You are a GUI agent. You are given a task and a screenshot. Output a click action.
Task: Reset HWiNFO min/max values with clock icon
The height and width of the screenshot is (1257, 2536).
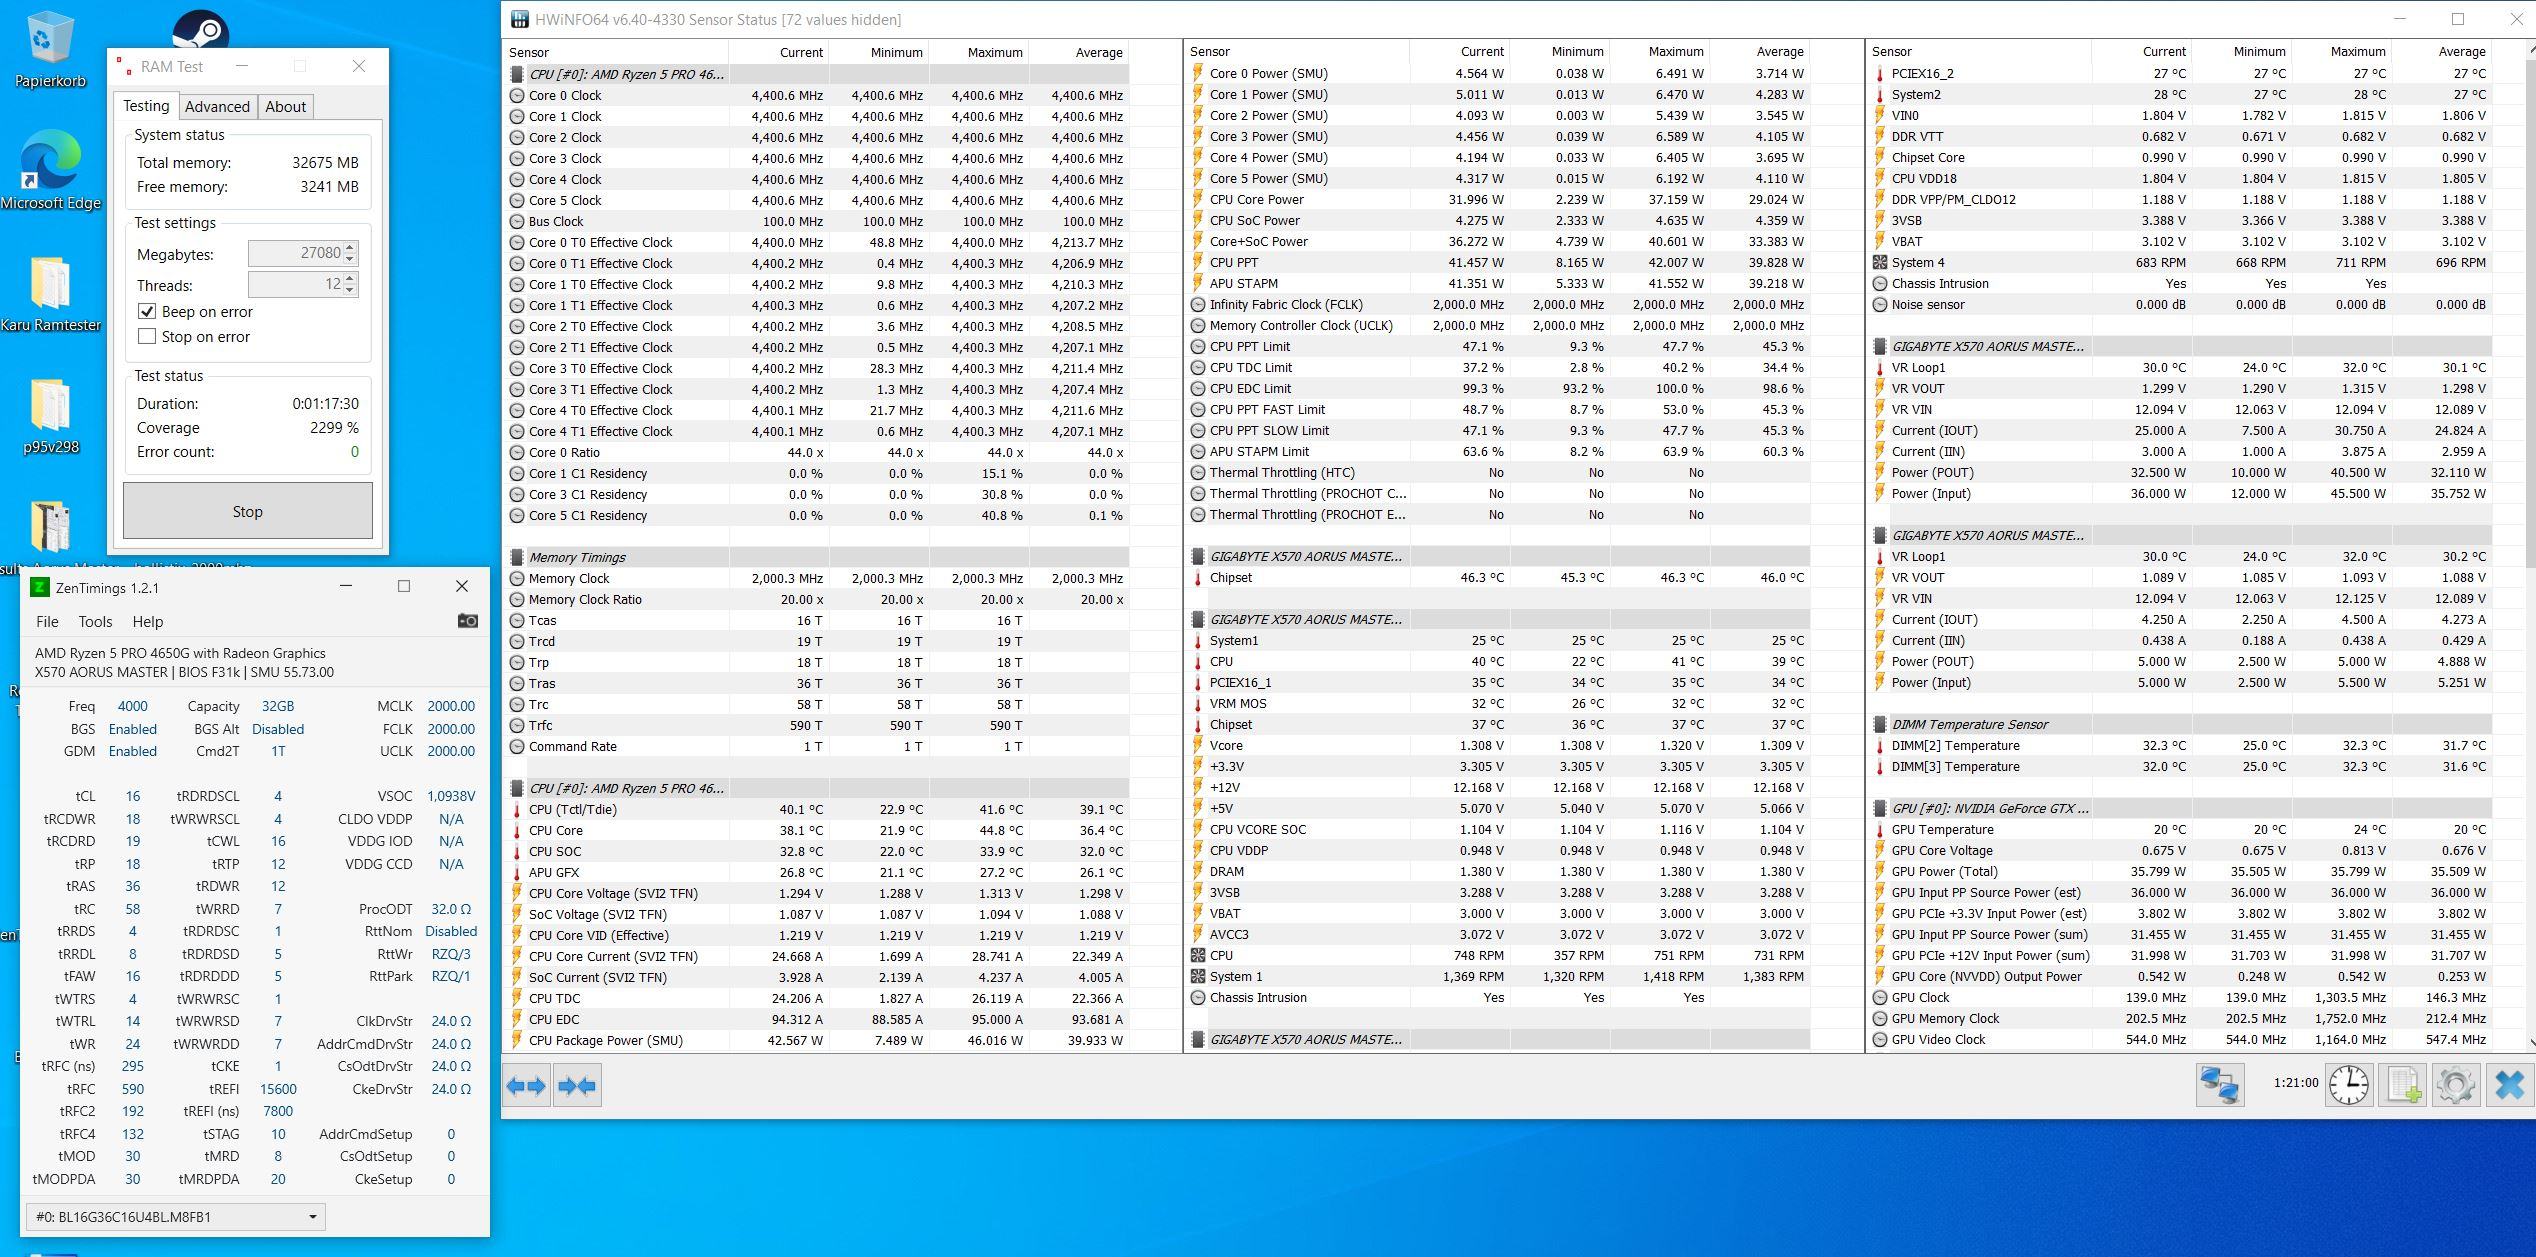[x=2349, y=1084]
